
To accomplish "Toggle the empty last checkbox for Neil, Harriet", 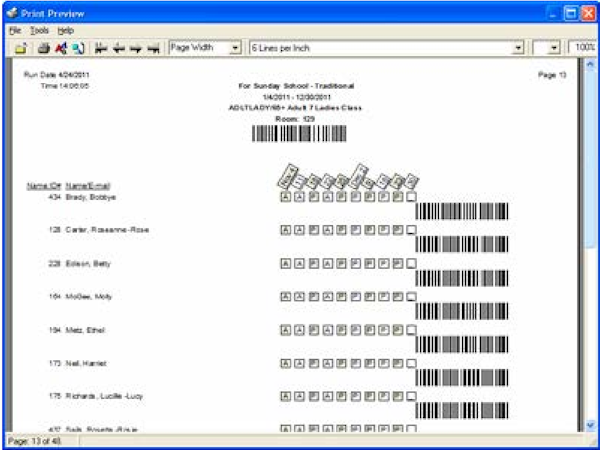I will point(411,363).
